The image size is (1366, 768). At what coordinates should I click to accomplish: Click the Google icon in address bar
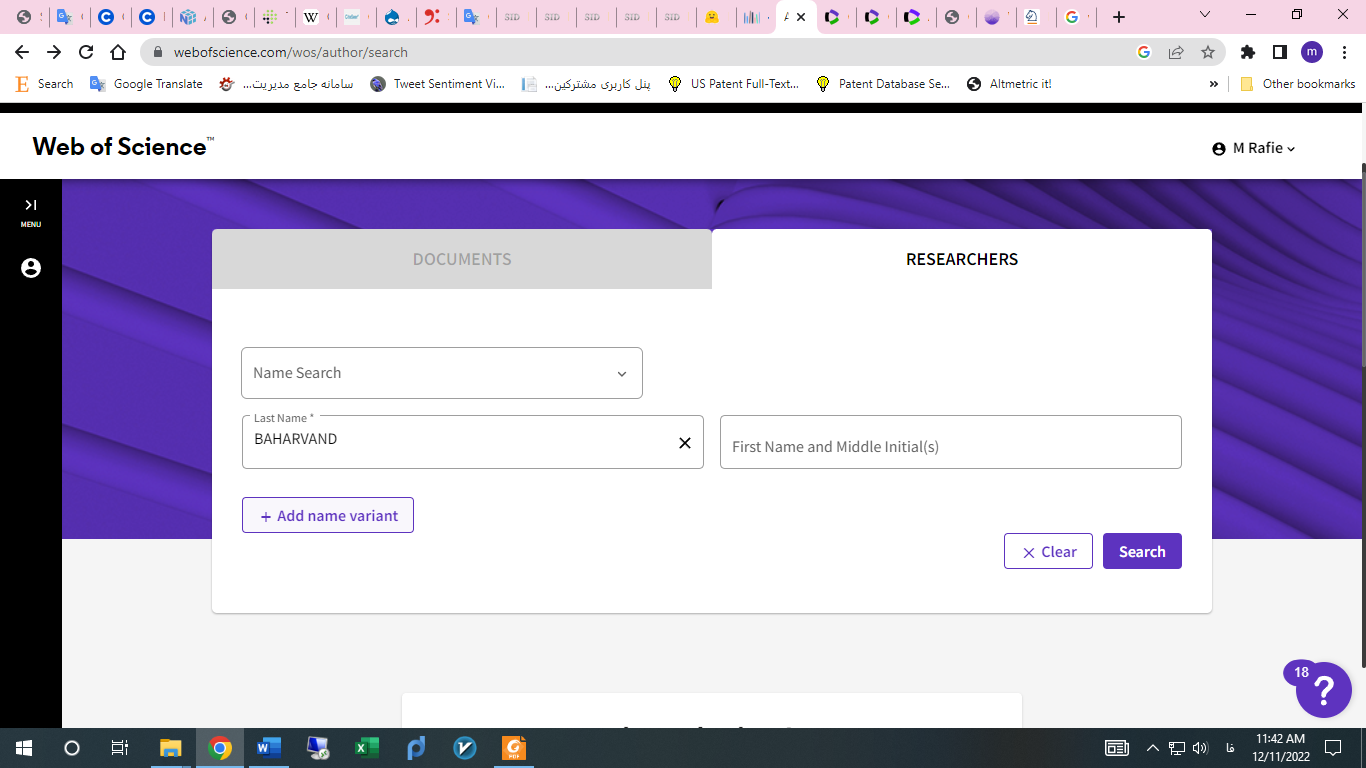(1144, 52)
